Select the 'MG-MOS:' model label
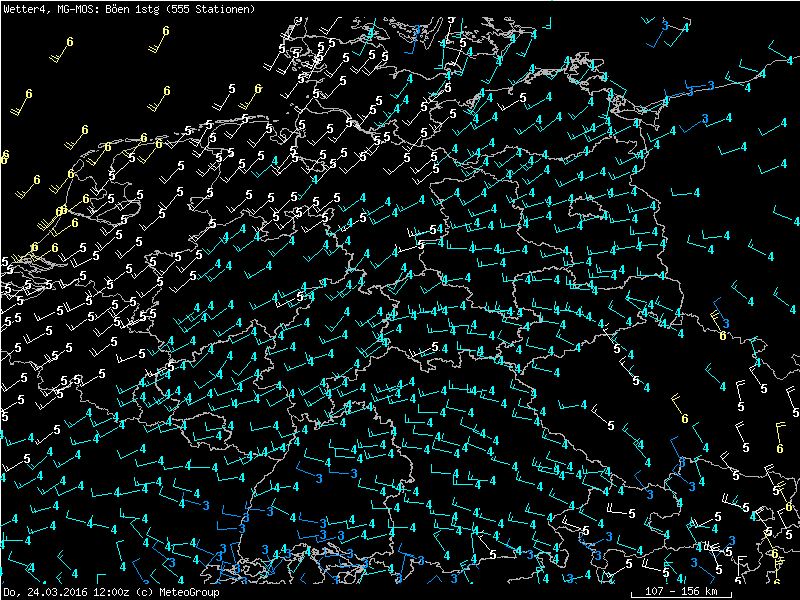 click(78, 9)
